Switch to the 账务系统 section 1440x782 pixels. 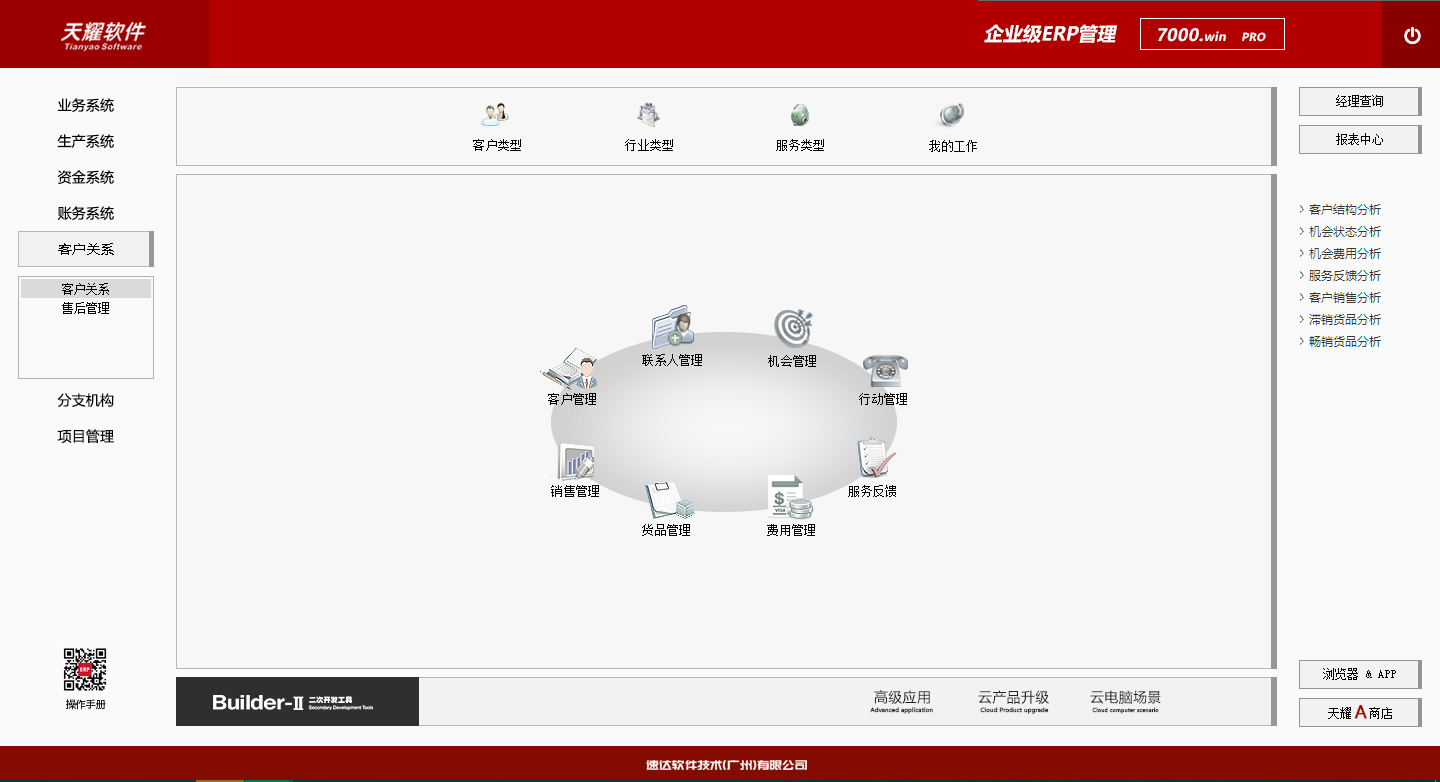point(85,213)
